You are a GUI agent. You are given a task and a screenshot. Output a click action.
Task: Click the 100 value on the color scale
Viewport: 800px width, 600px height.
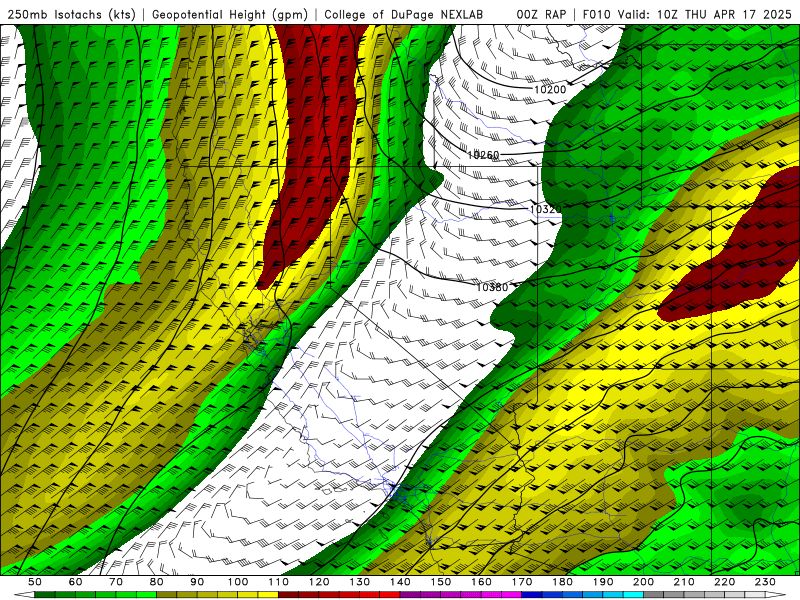pos(238,582)
